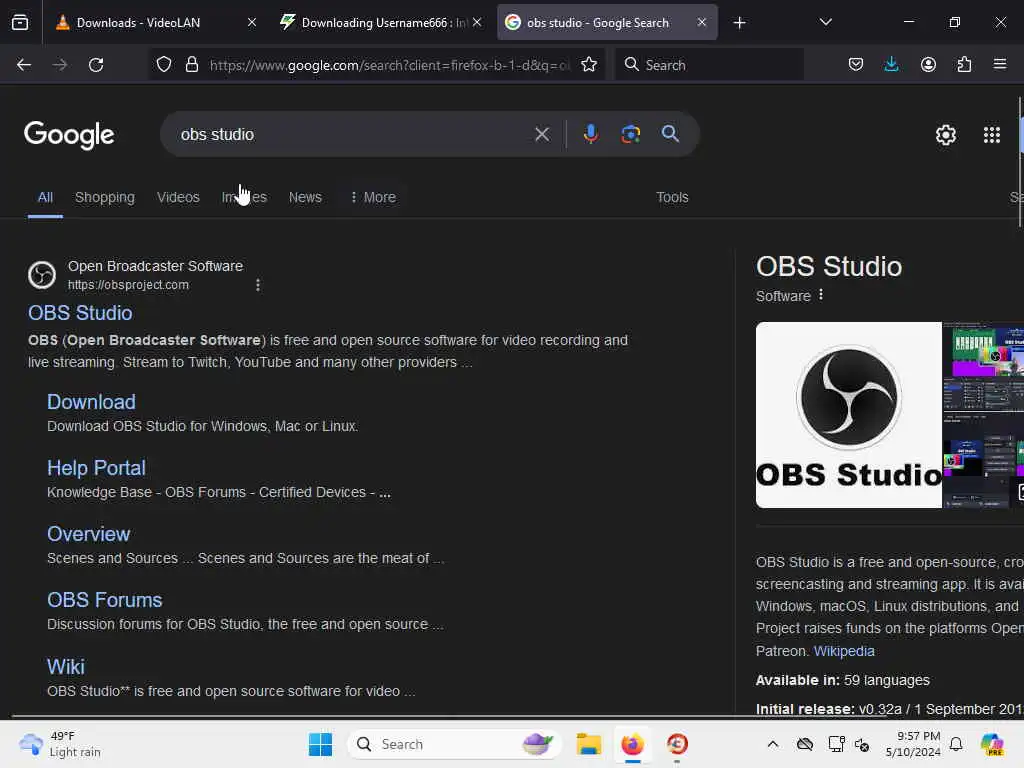Image resolution: width=1024 pixels, height=768 pixels.
Task: Click the OneDrive cloud tray icon
Action: click(x=805, y=744)
